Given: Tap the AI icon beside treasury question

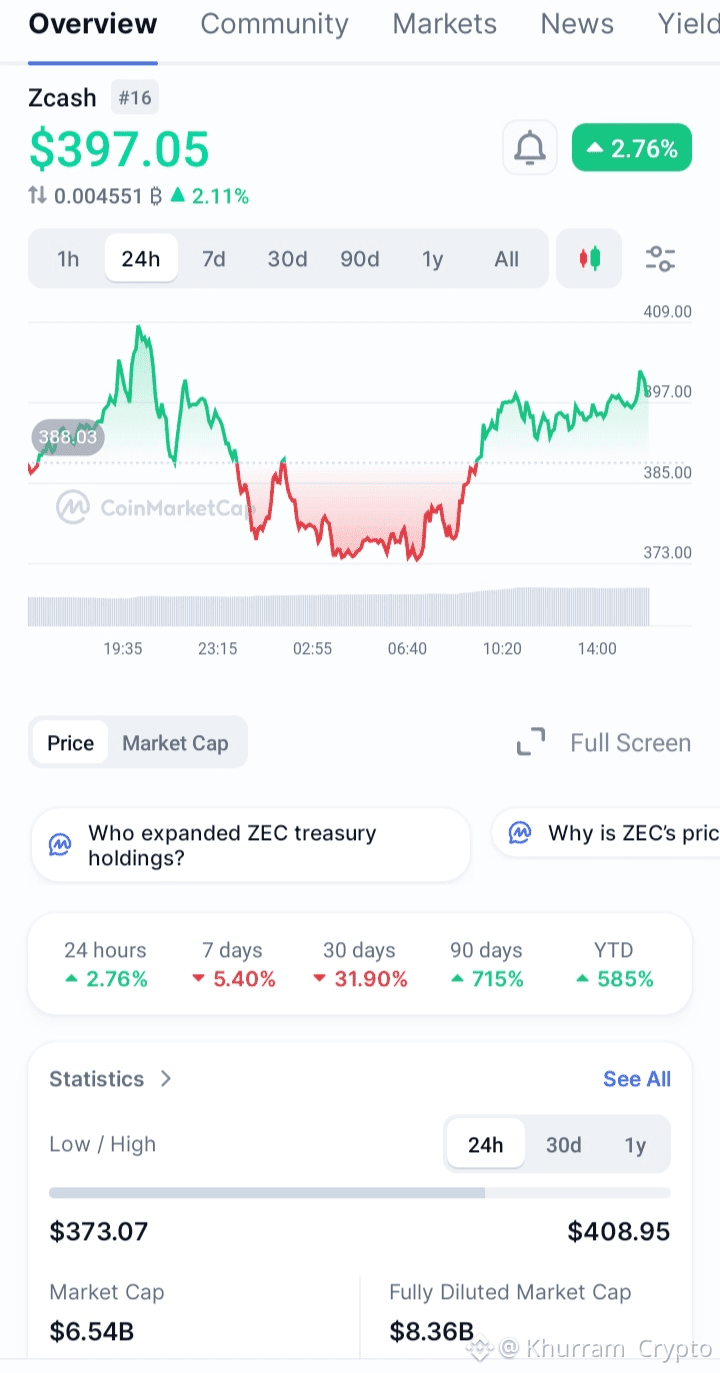Looking at the screenshot, I should [x=60, y=845].
